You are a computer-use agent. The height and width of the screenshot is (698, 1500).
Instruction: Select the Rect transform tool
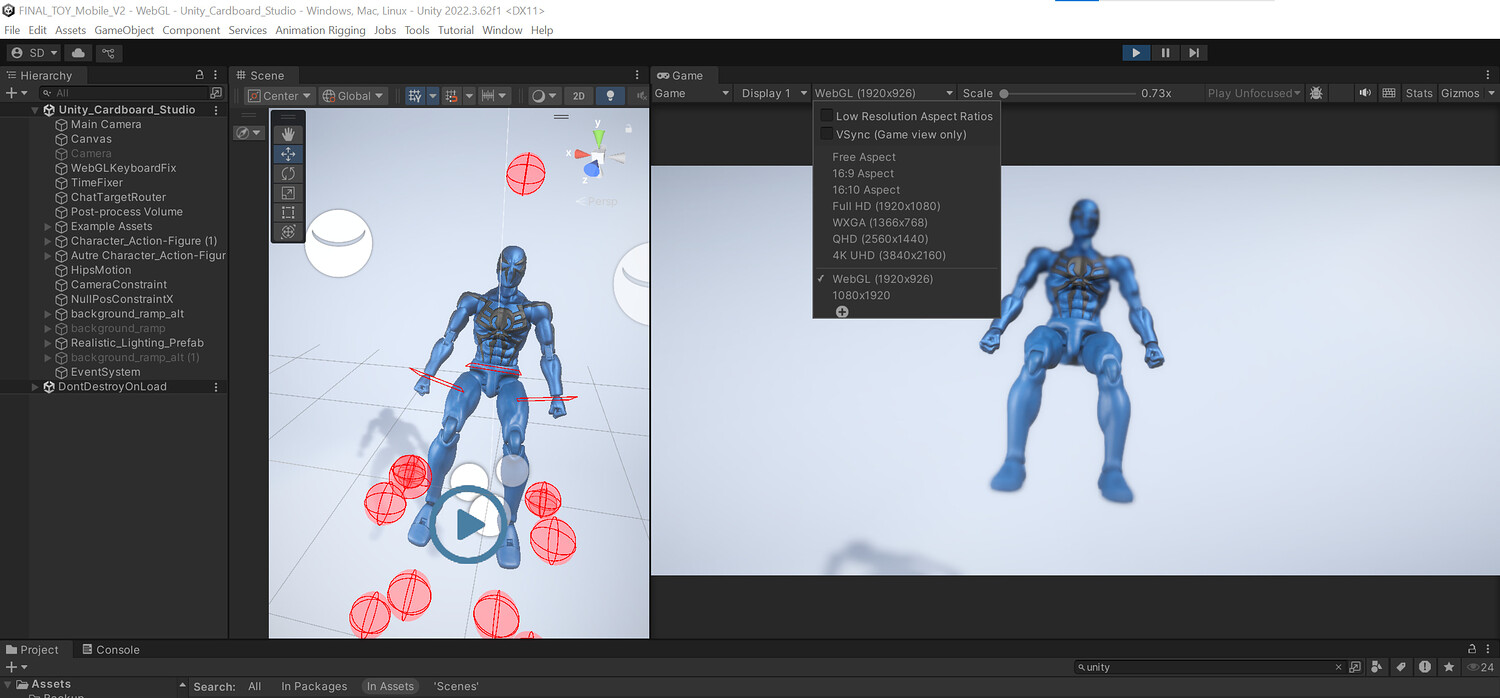point(288,212)
